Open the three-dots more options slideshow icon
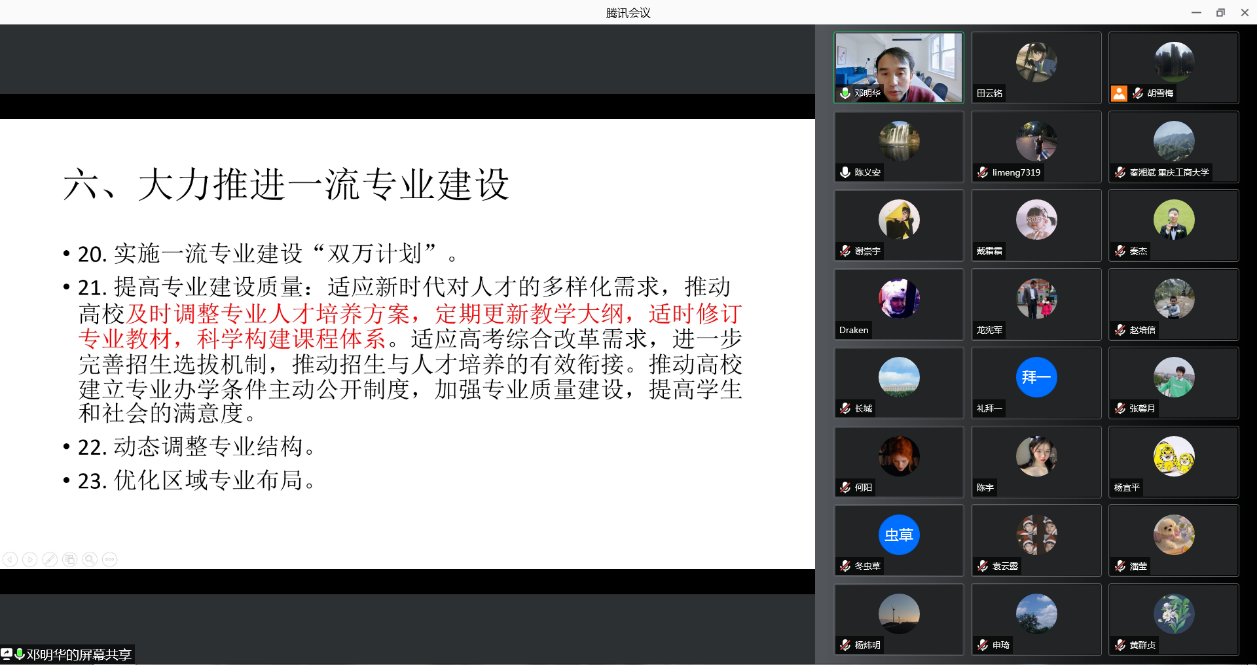 (x=110, y=559)
